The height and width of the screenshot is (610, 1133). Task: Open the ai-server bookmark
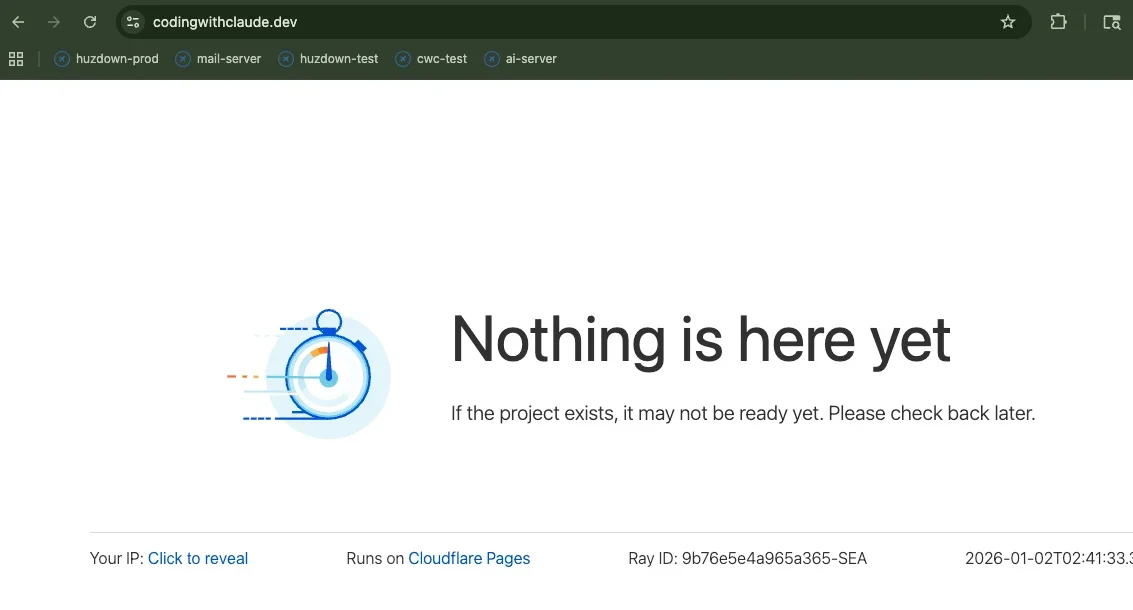tap(521, 59)
